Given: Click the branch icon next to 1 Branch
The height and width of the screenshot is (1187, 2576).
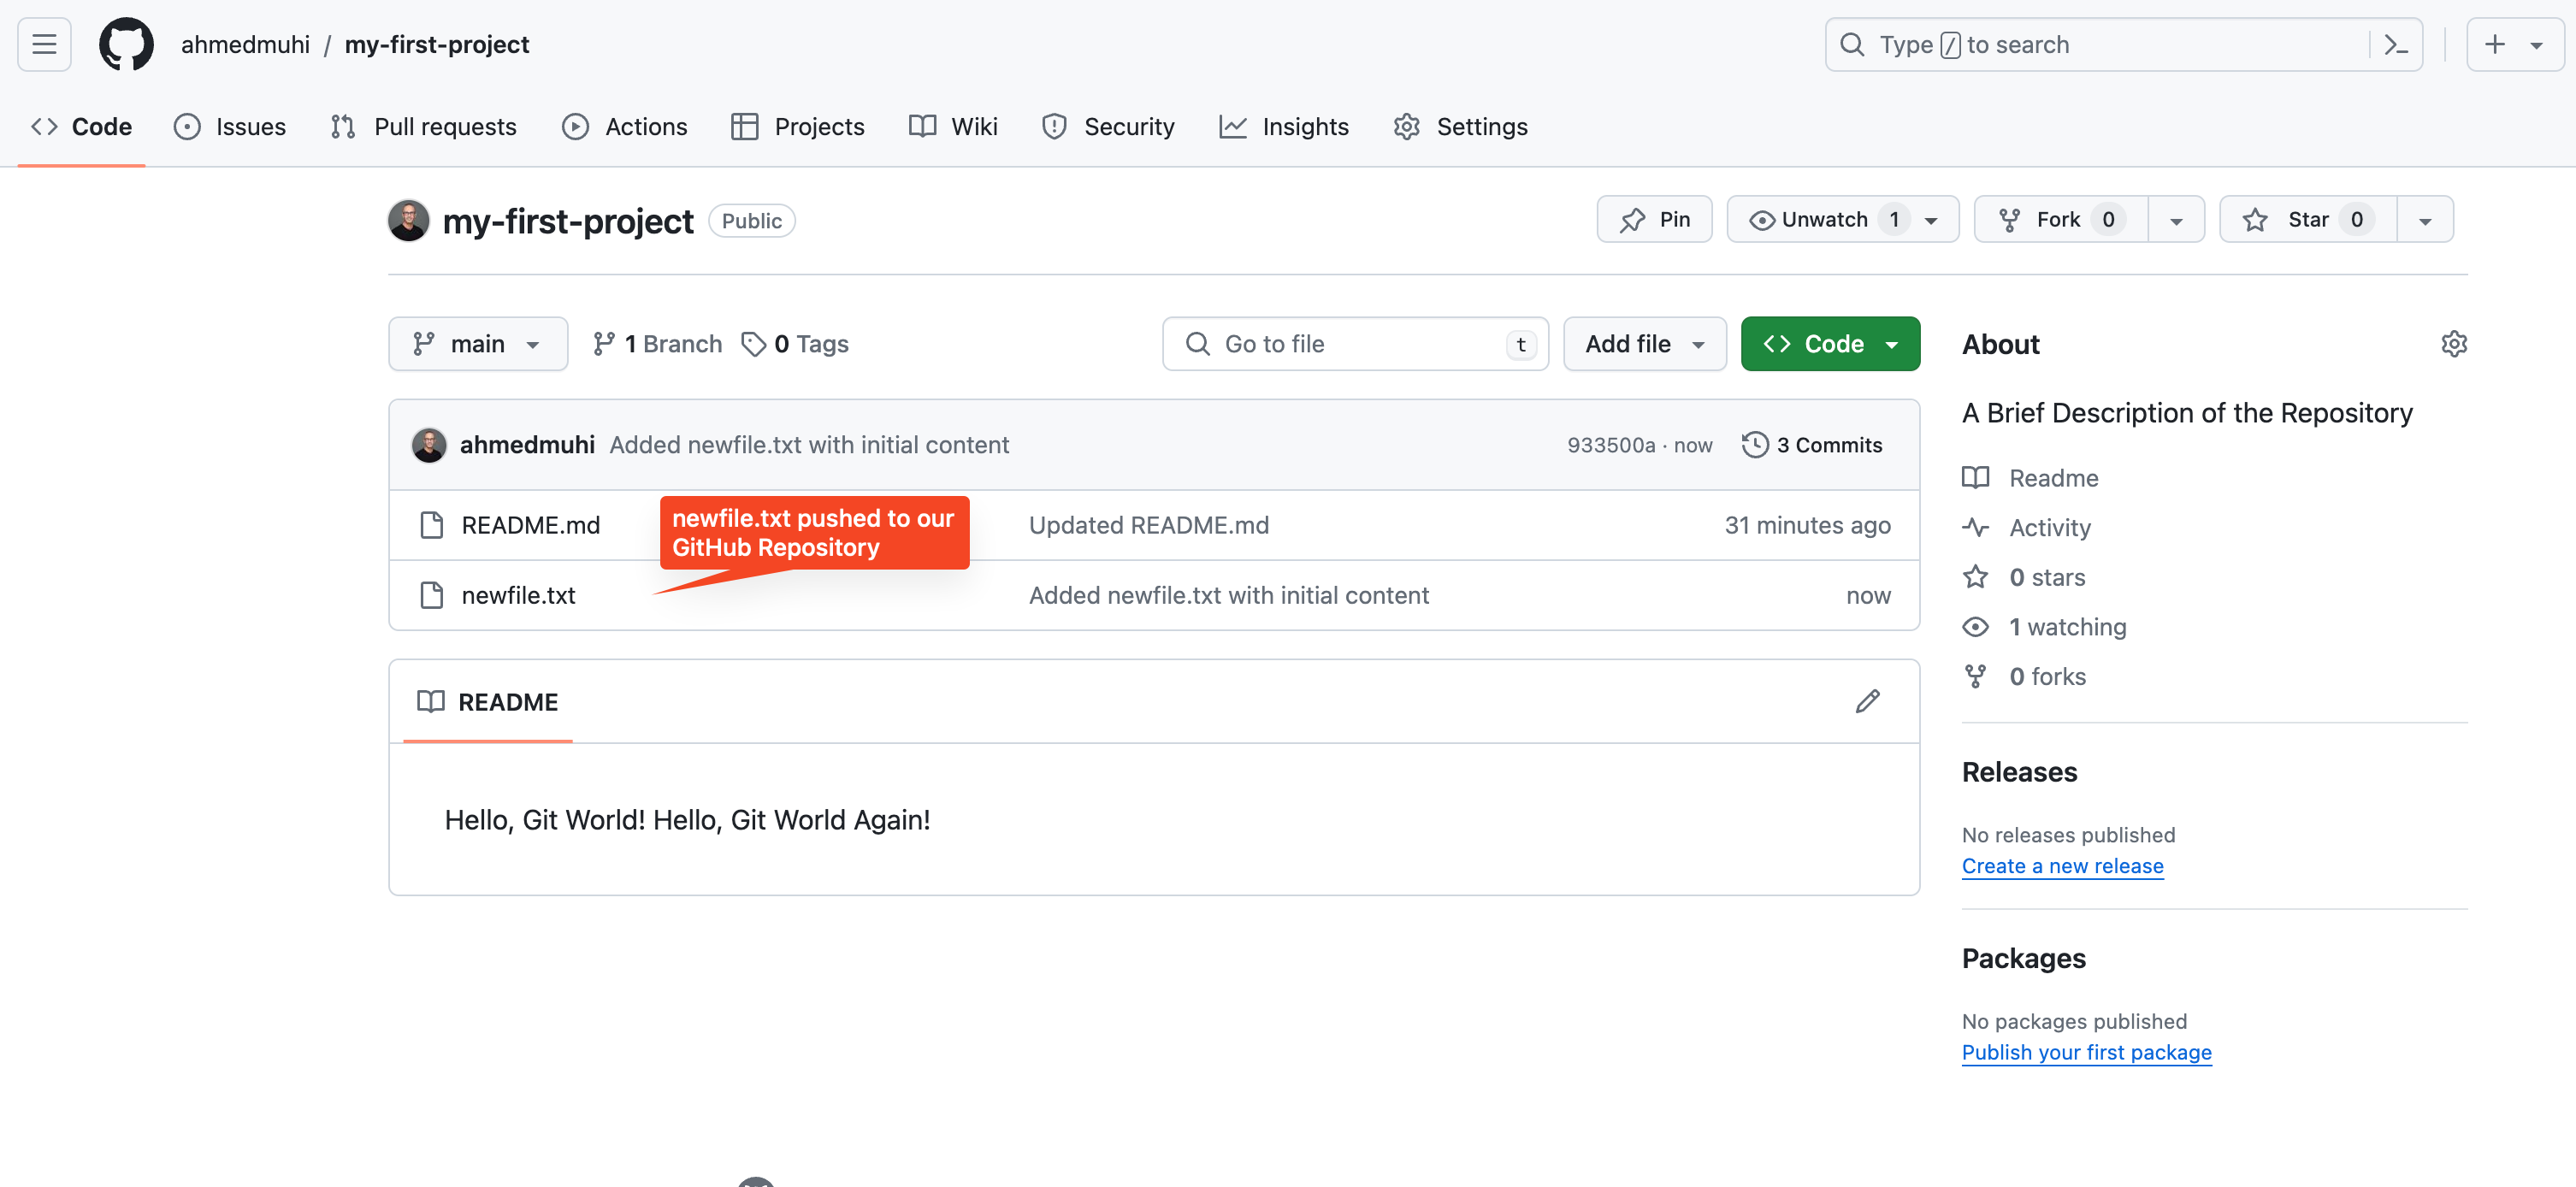Looking at the screenshot, I should point(603,344).
